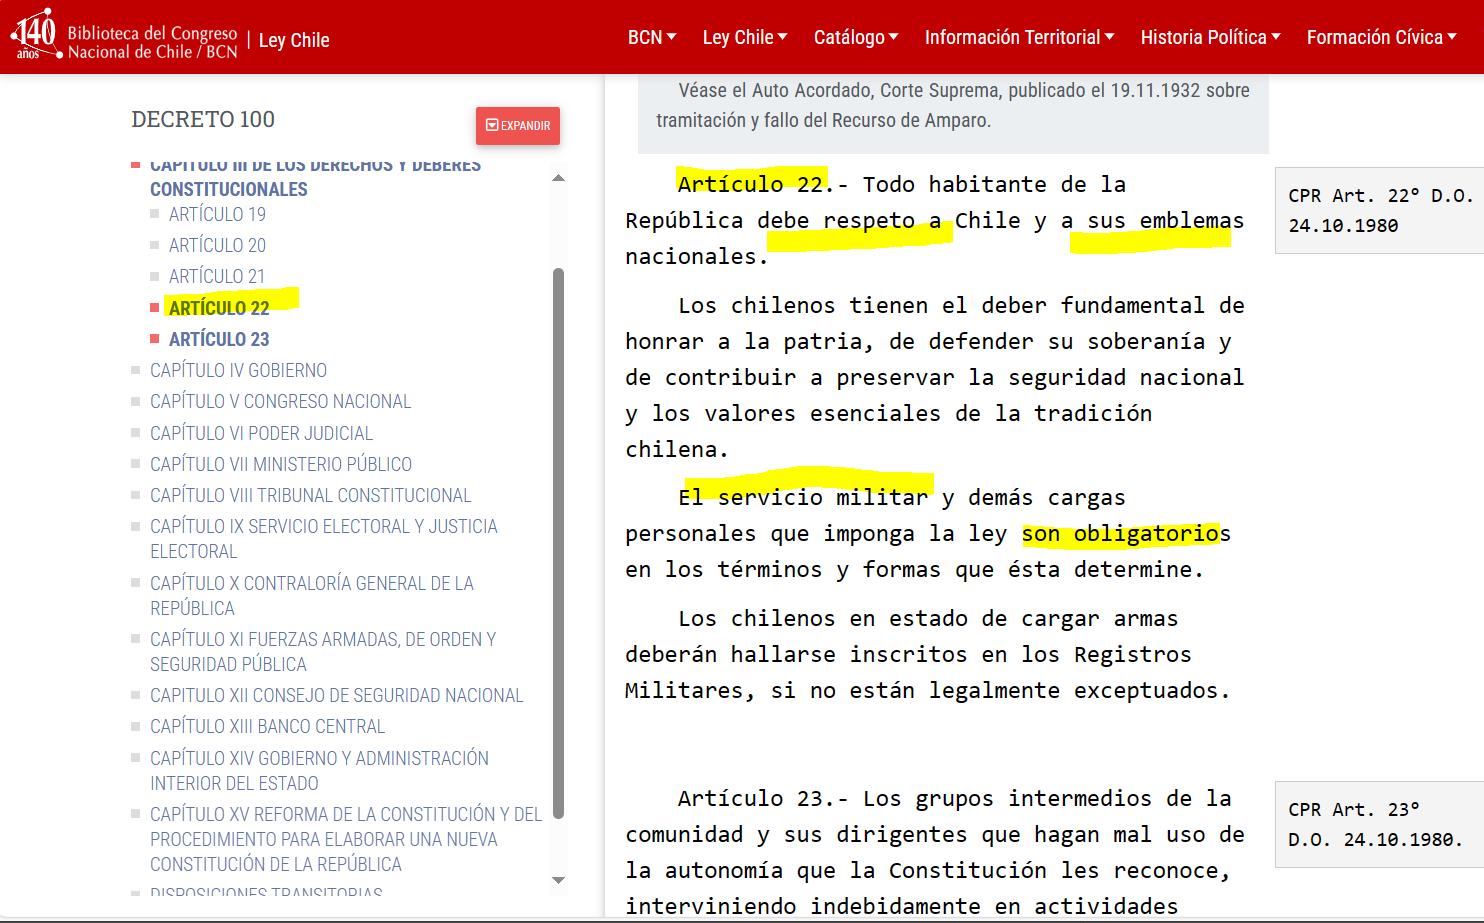Open the Formación Cívica dropdown menu

coord(1381,37)
